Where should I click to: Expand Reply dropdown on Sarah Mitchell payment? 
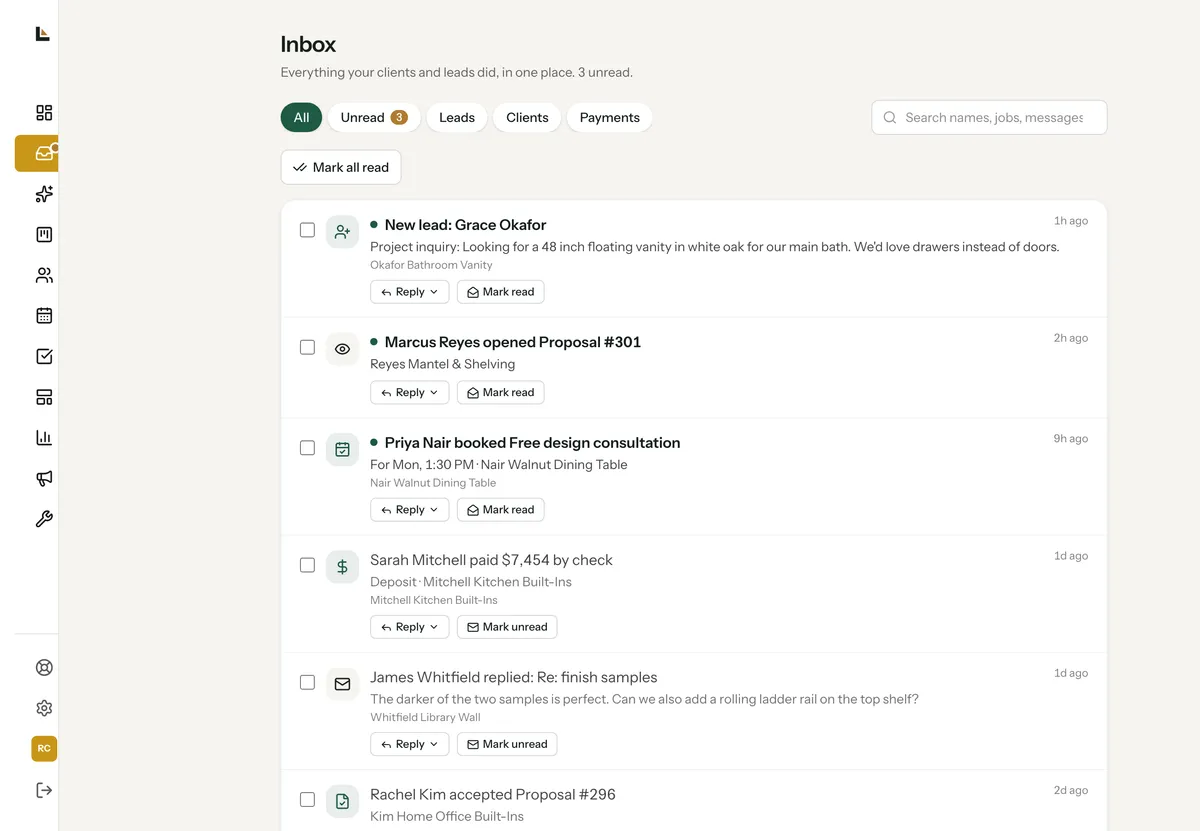coord(410,627)
